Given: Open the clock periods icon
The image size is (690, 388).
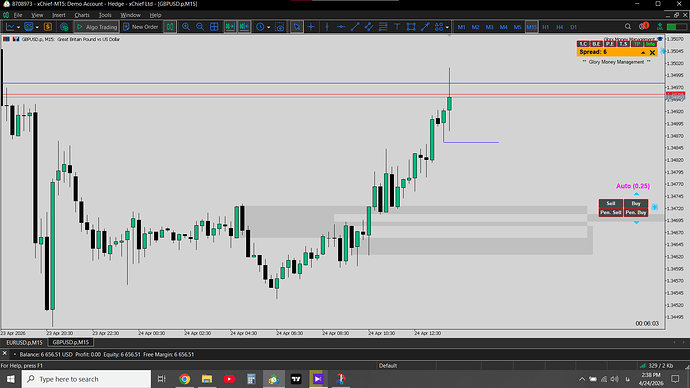Looking at the screenshot, I should [260, 27].
